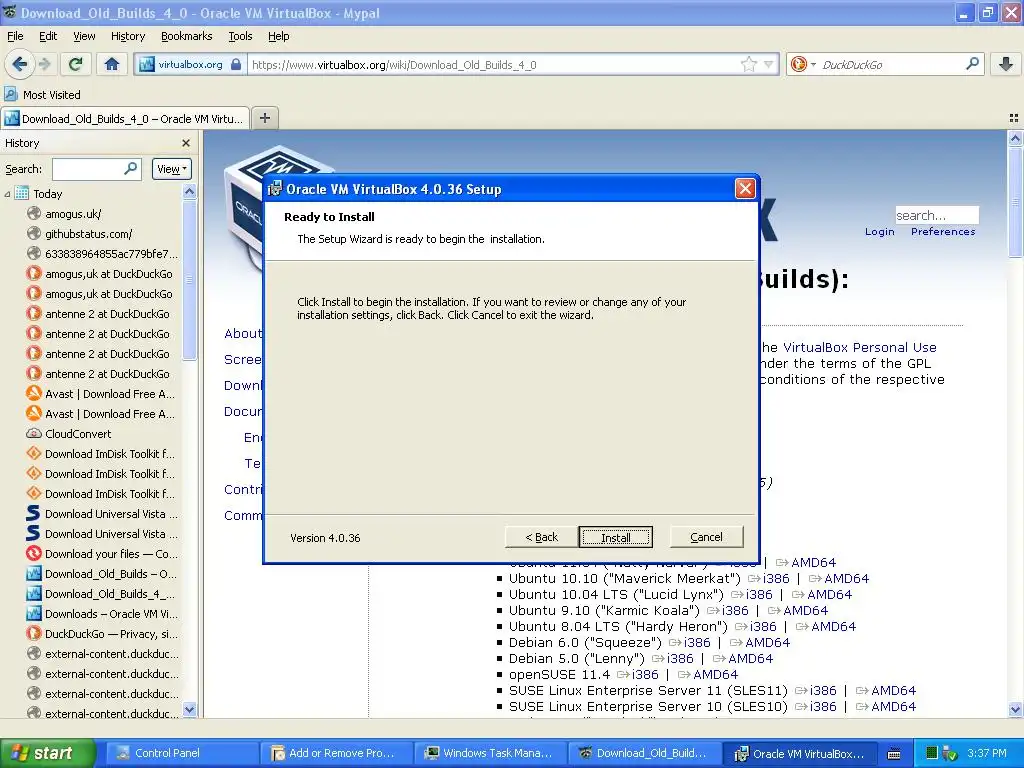Bookmark this page with the star icon

point(748,64)
